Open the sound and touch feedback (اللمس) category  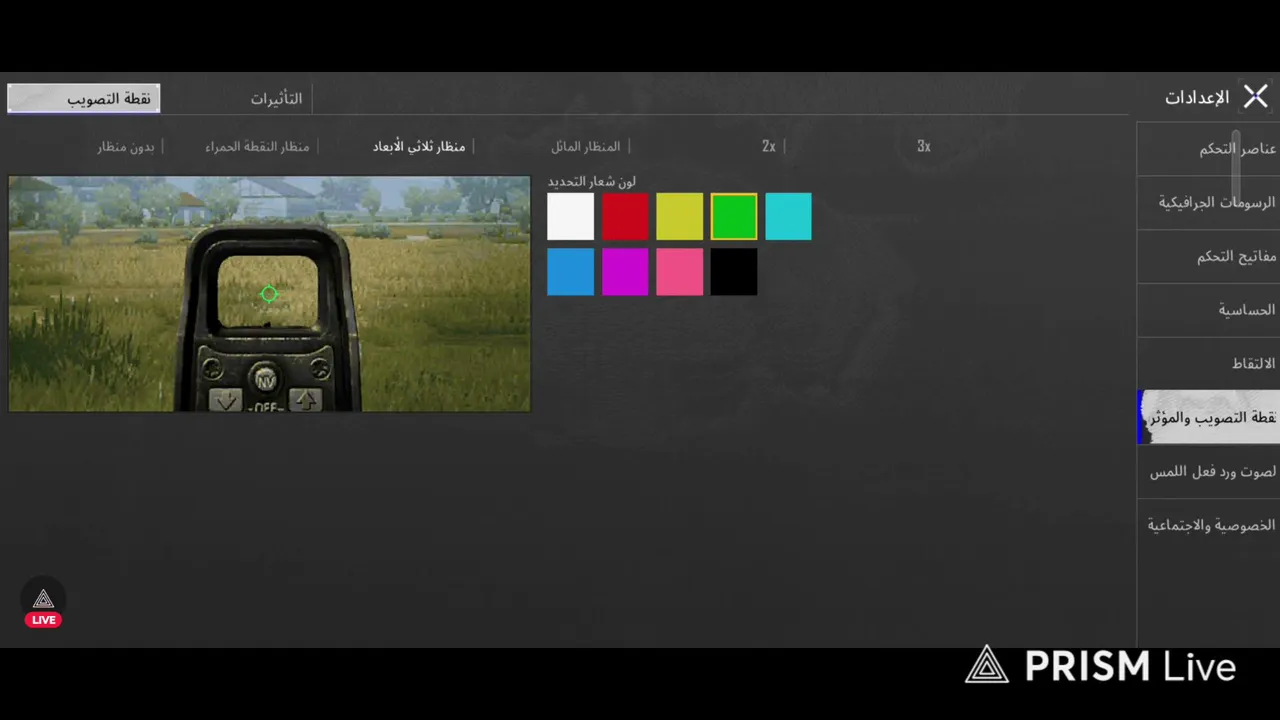pos(1208,472)
